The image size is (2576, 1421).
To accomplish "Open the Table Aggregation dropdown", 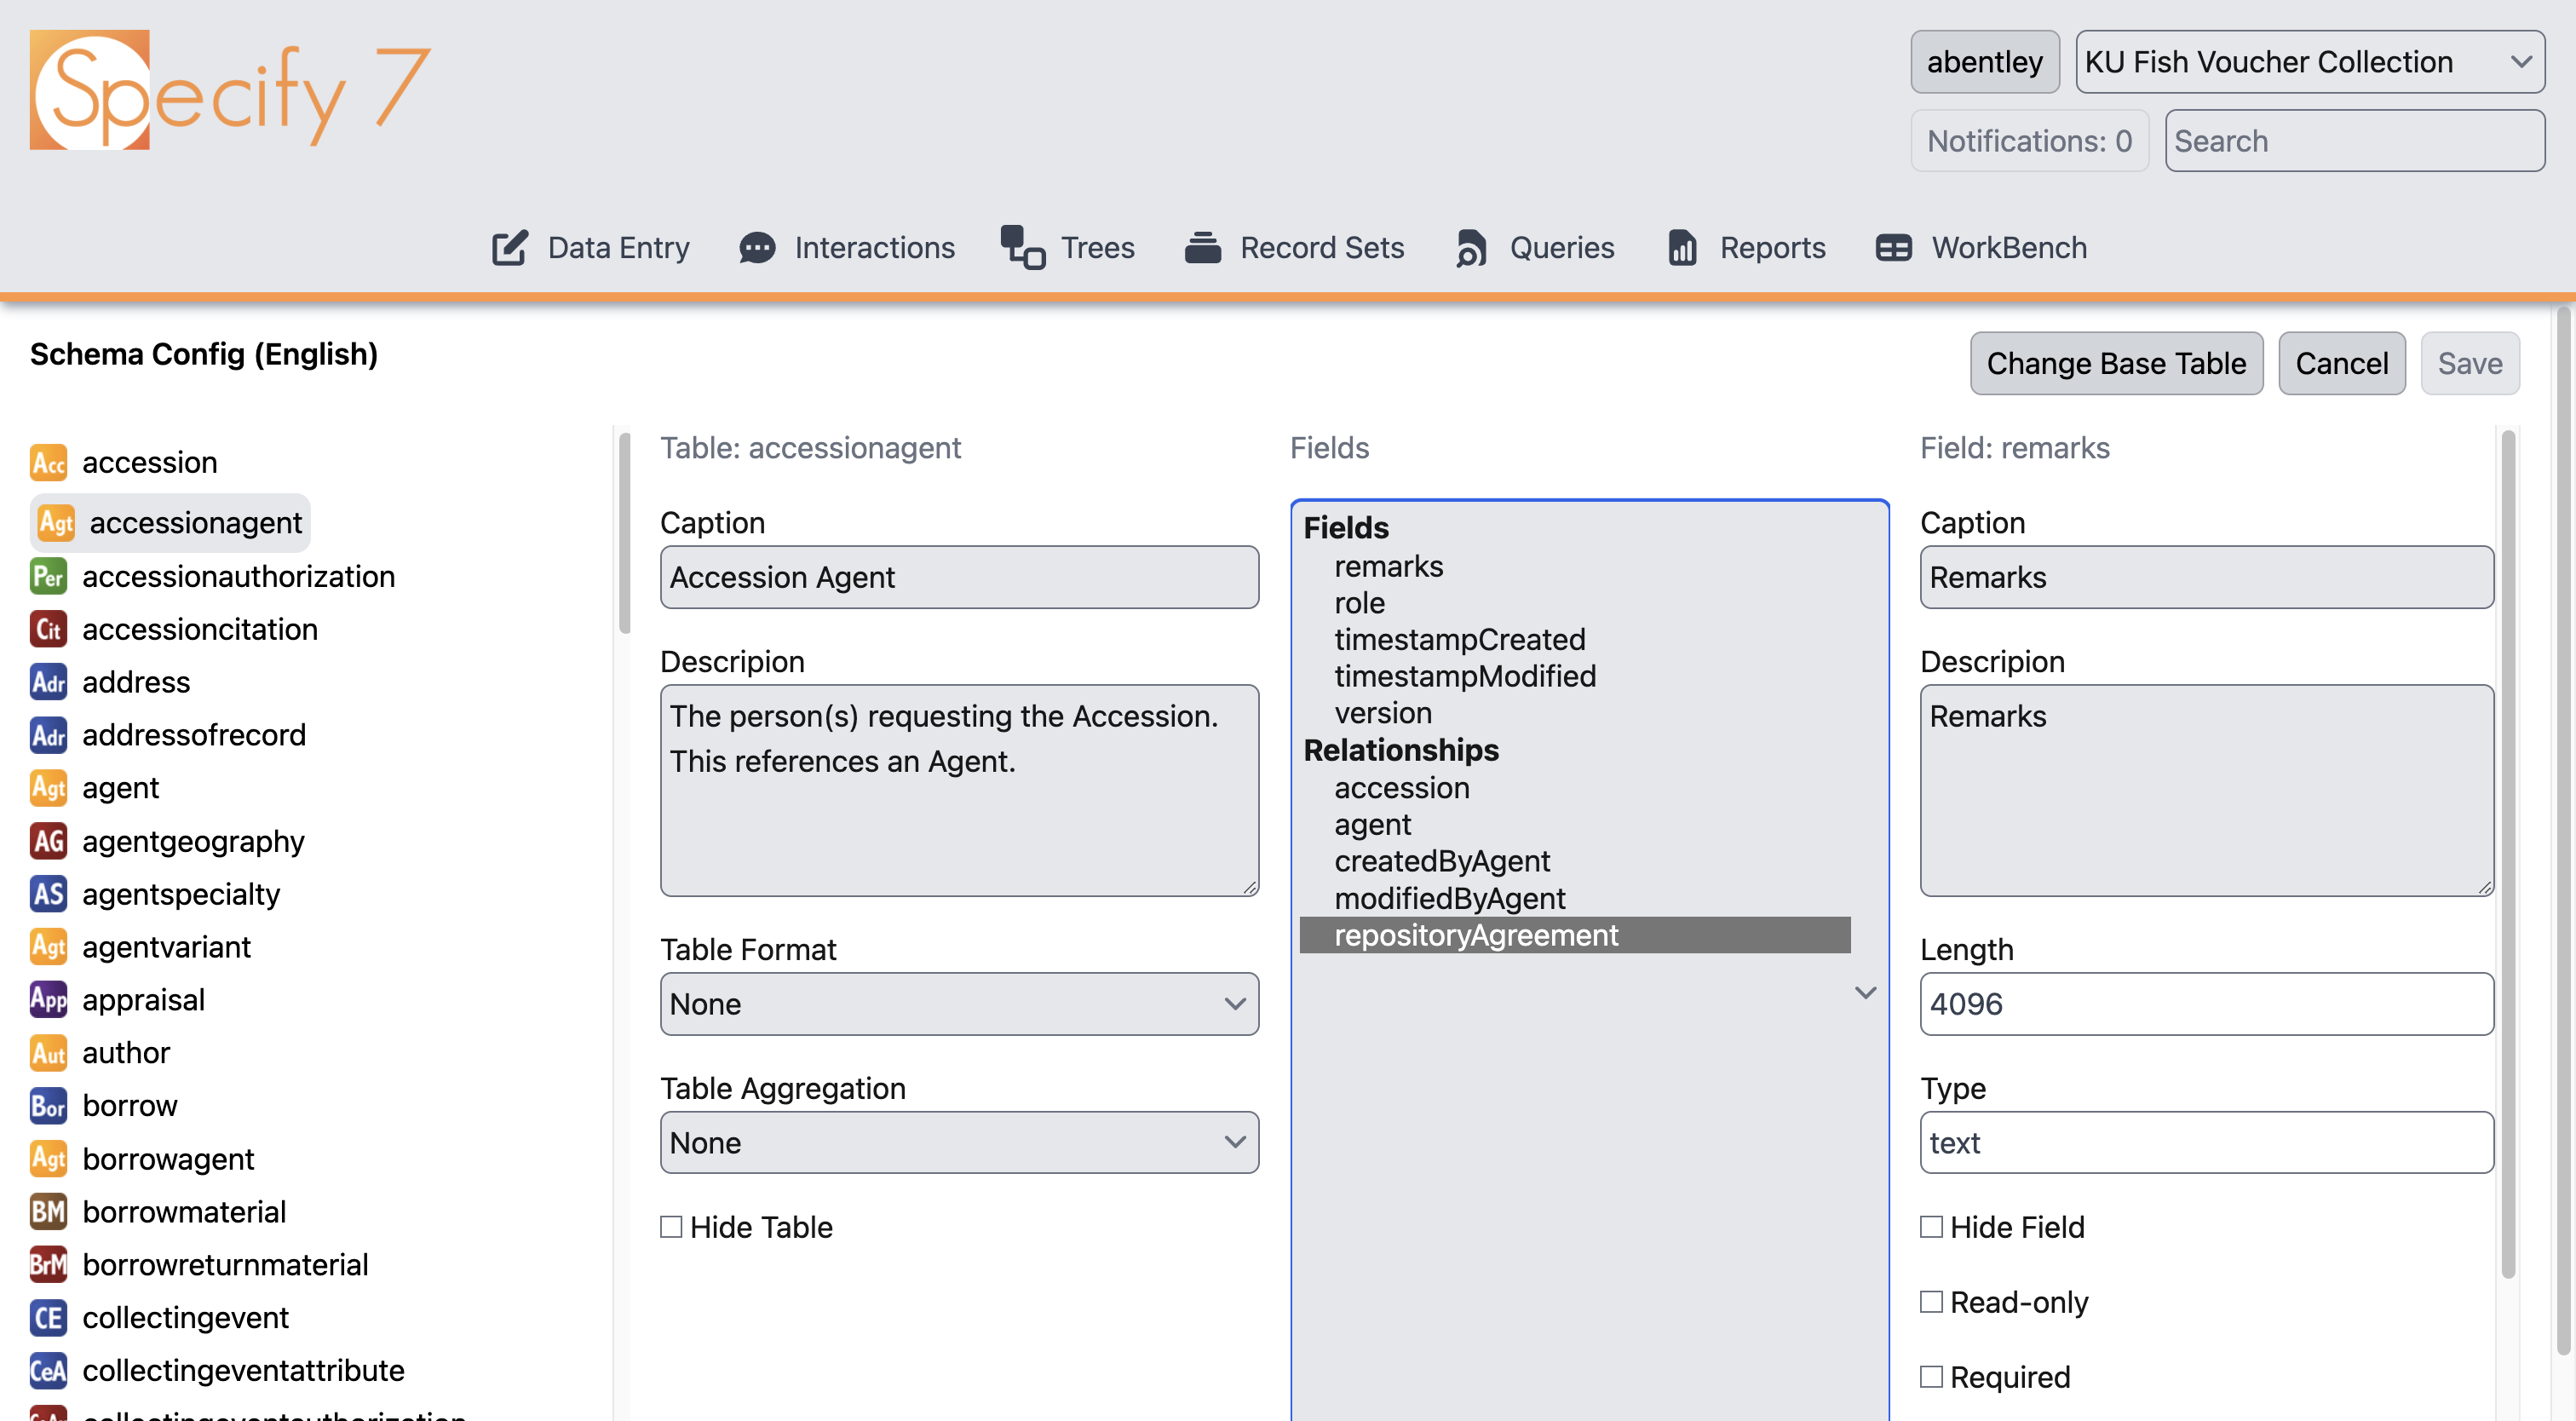I will (958, 1142).
